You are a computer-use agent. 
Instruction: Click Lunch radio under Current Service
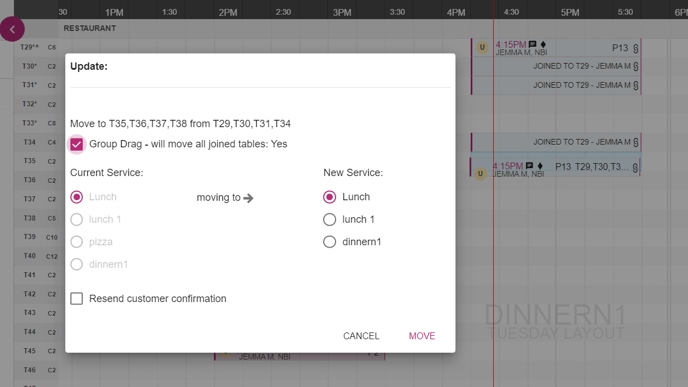(x=76, y=197)
